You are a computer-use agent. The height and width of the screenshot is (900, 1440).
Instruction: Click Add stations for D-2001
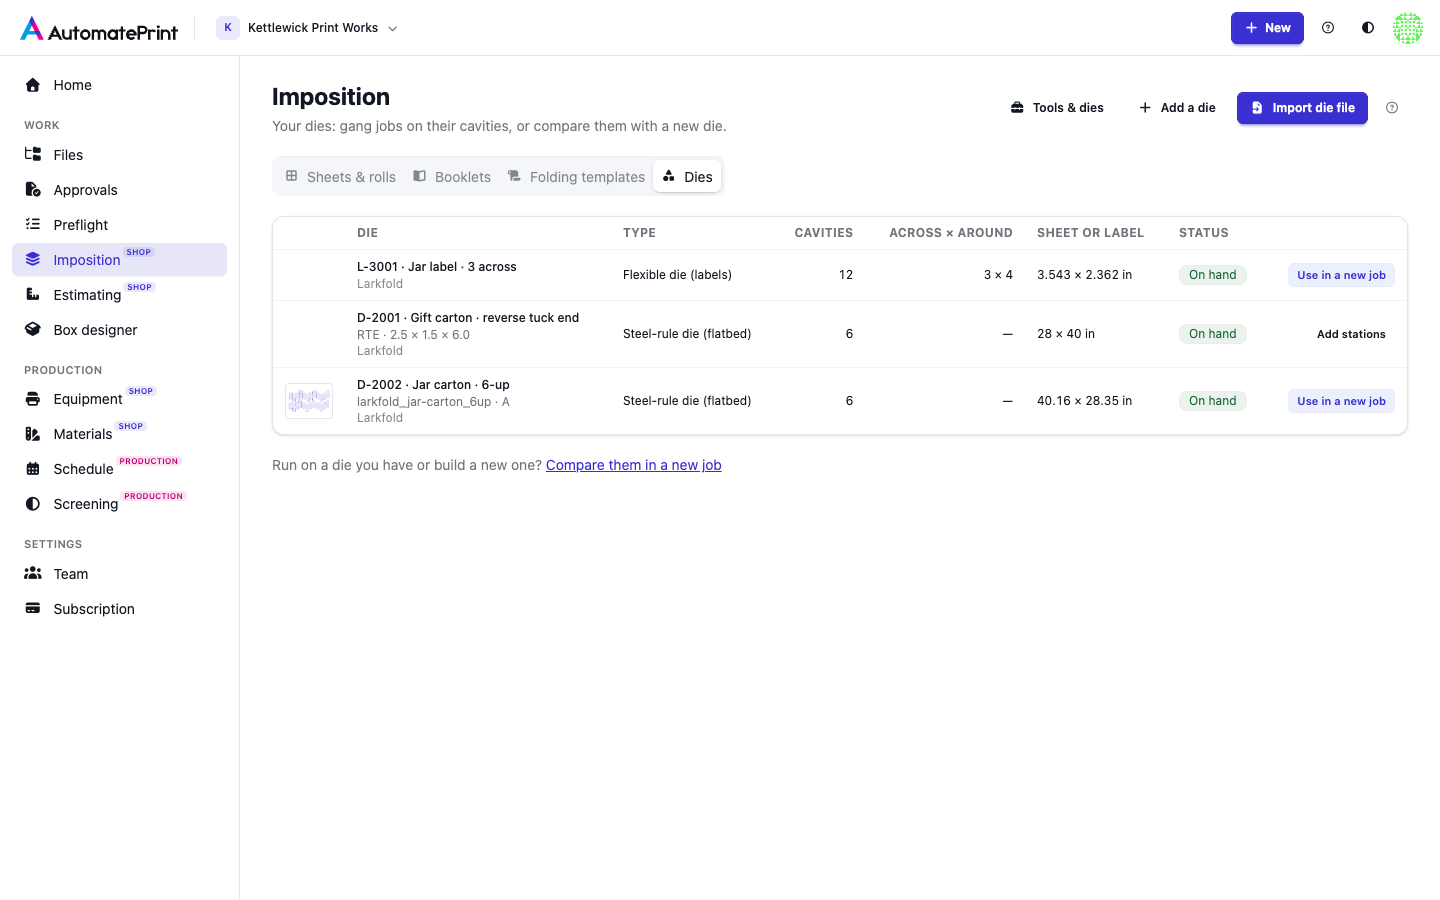(x=1351, y=334)
